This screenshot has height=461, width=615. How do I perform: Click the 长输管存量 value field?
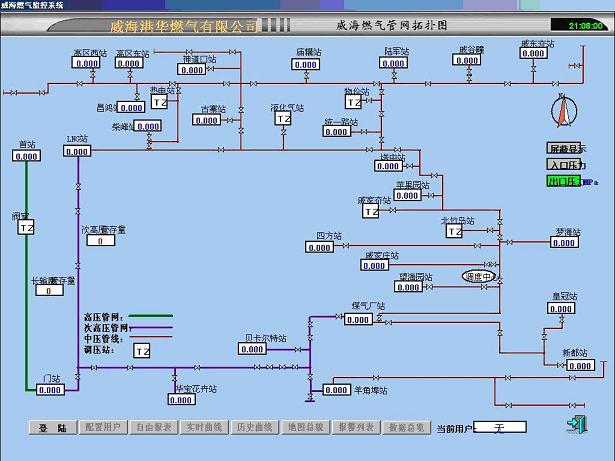49,290
